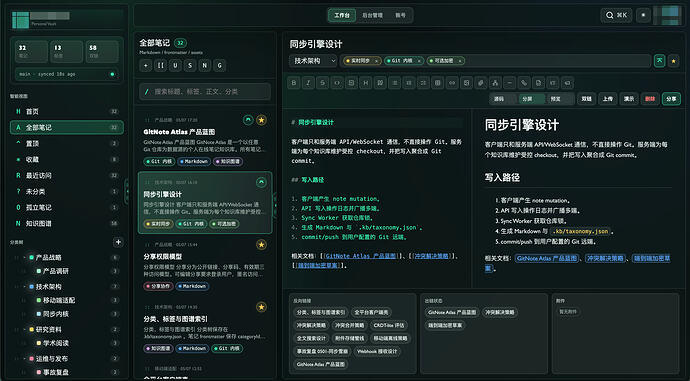The height and width of the screenshot is (381, 690).
Task: Collapse the 运维与发布 category tree
Action: tap(25, 359)
